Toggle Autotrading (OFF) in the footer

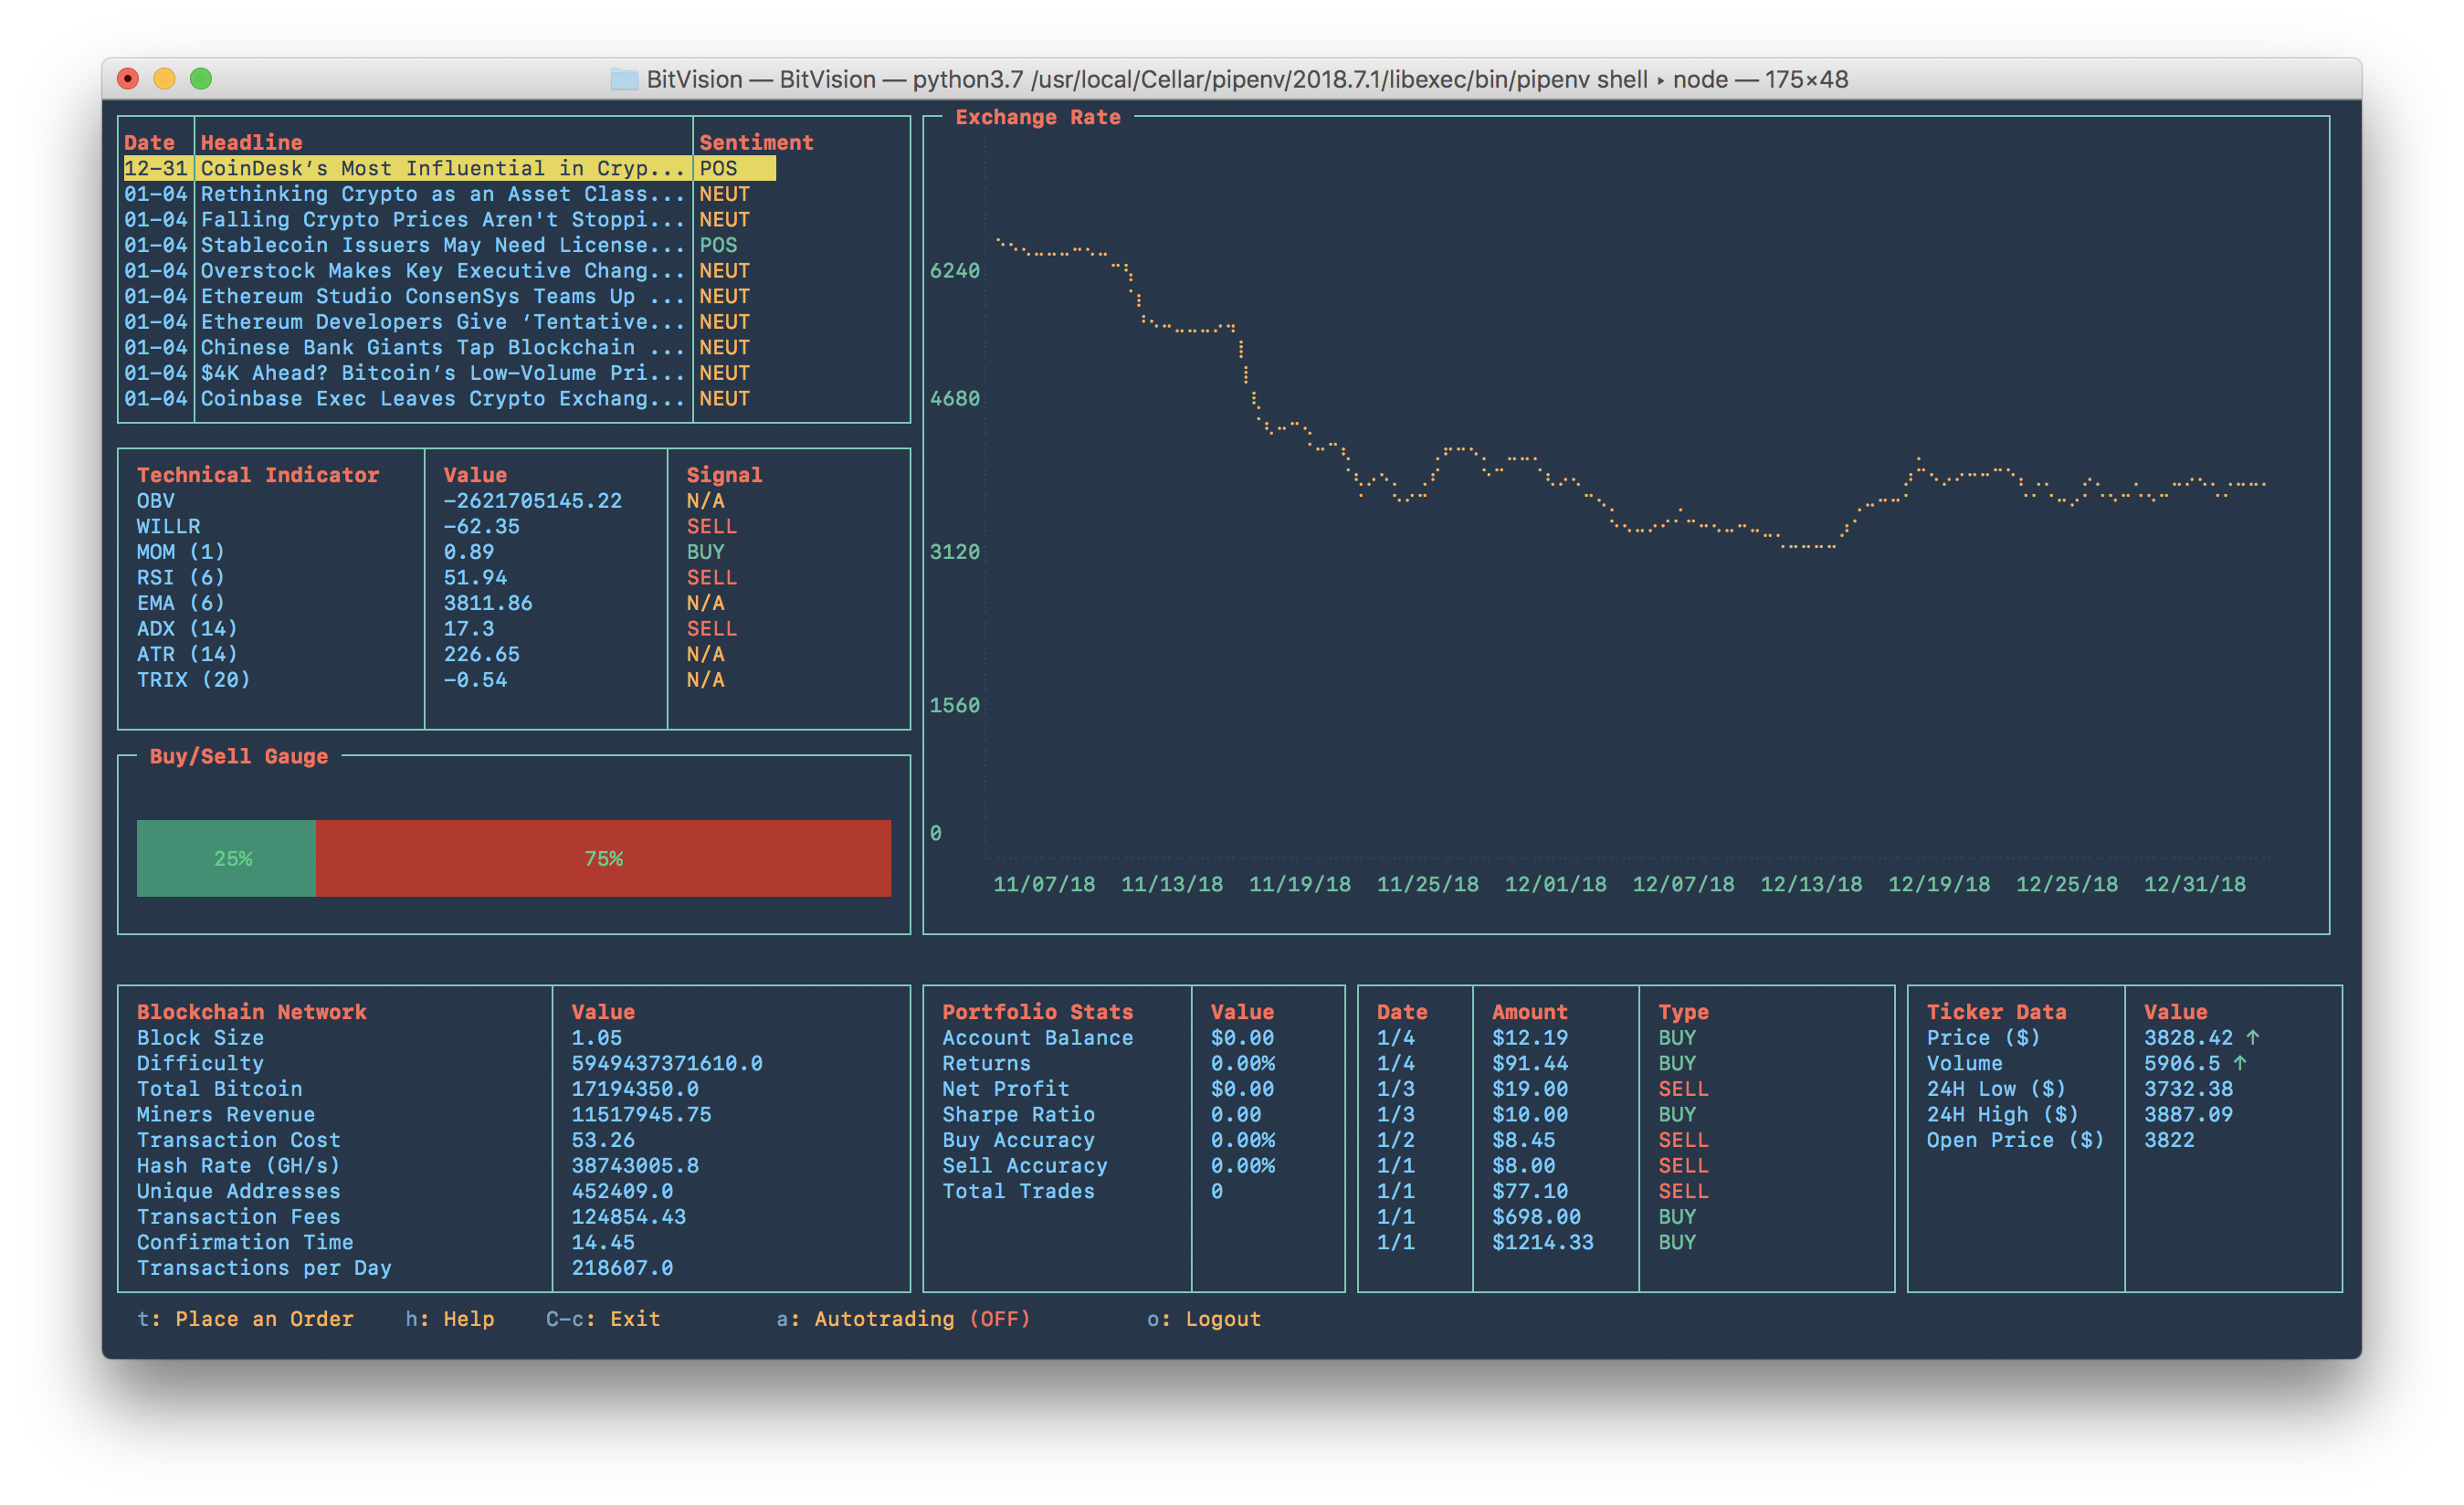921,1319
